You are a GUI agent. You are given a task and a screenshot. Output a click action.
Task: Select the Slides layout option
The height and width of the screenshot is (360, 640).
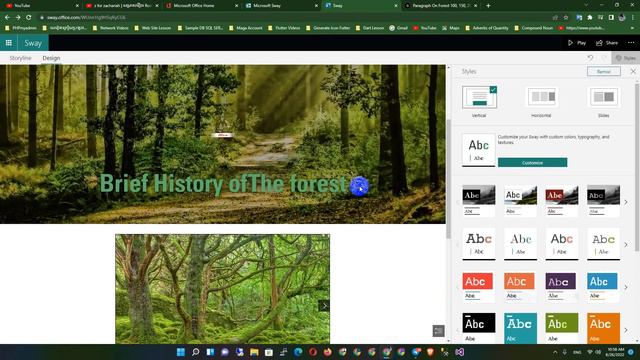tap(604, 102)
